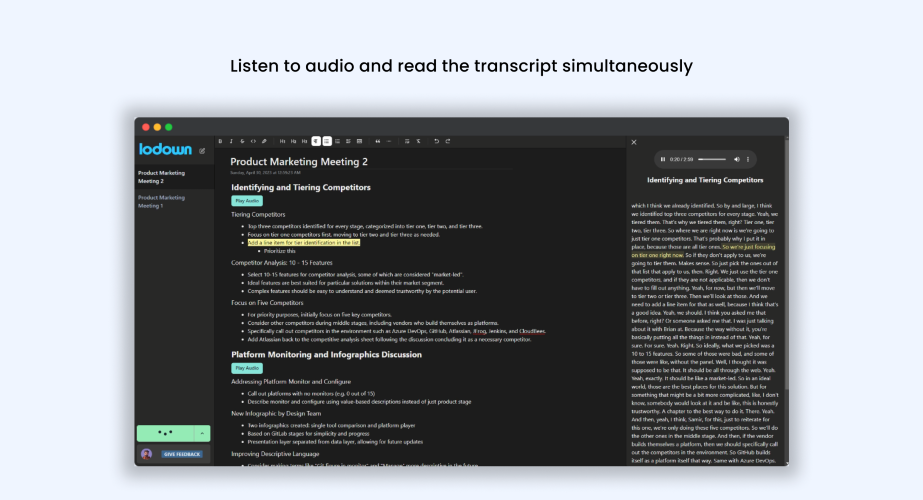Pause the audio playback
This screenshot has width=923, height=500.
point(663,159)
